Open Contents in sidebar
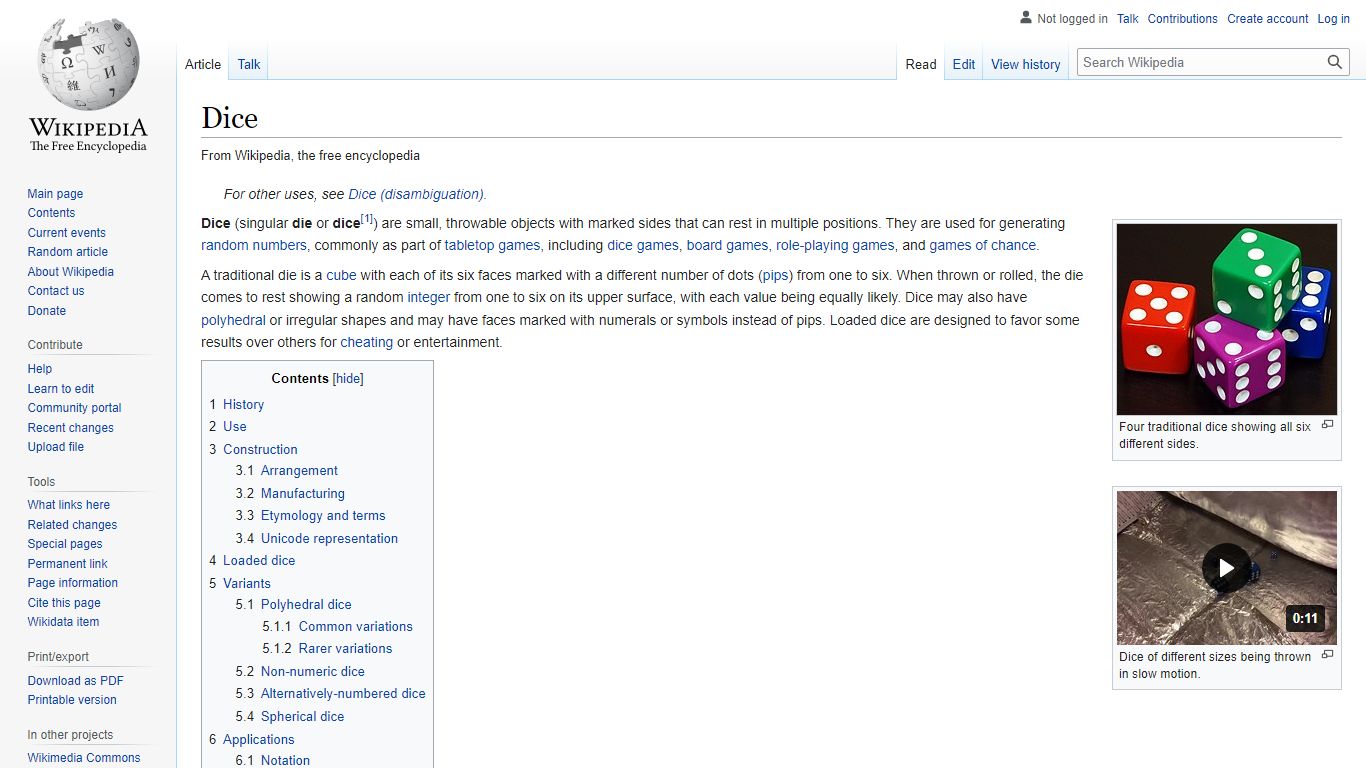 [x=51, y=213]
